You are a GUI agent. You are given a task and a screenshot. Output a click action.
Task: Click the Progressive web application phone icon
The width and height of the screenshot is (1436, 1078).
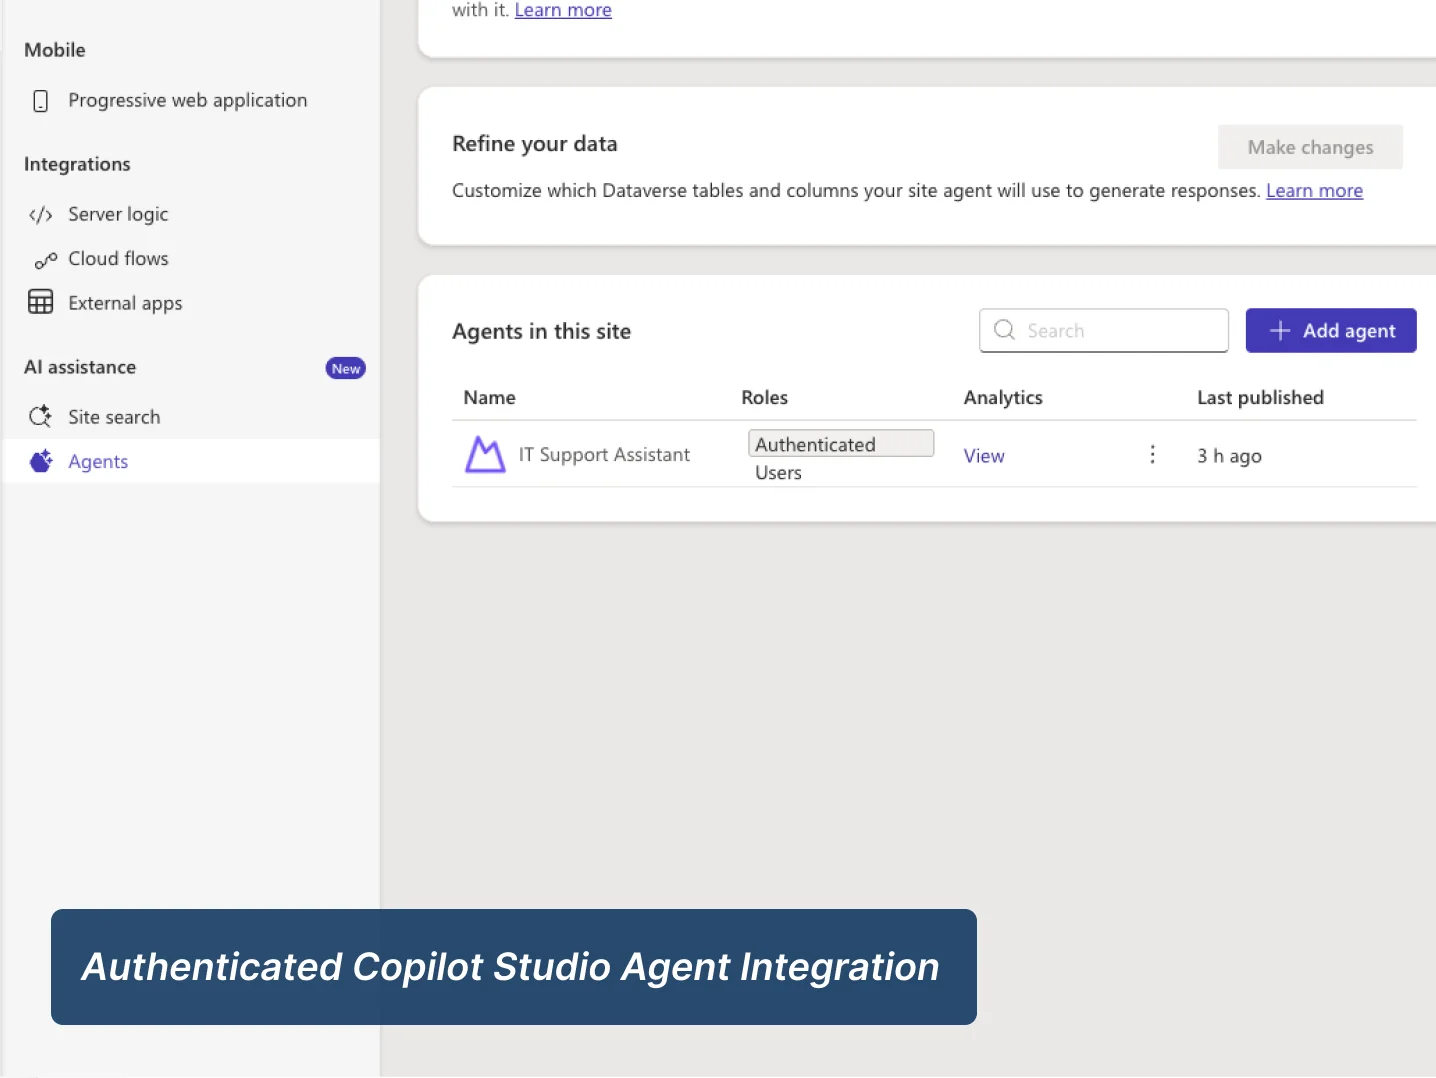pos(41,101)
